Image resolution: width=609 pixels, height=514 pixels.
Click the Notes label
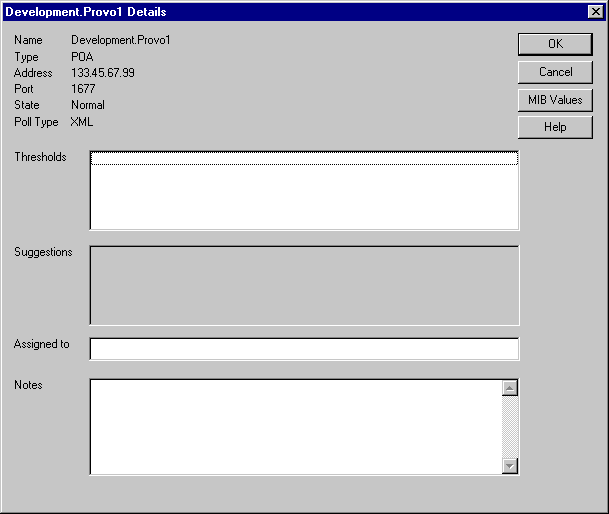click(28, 385)
